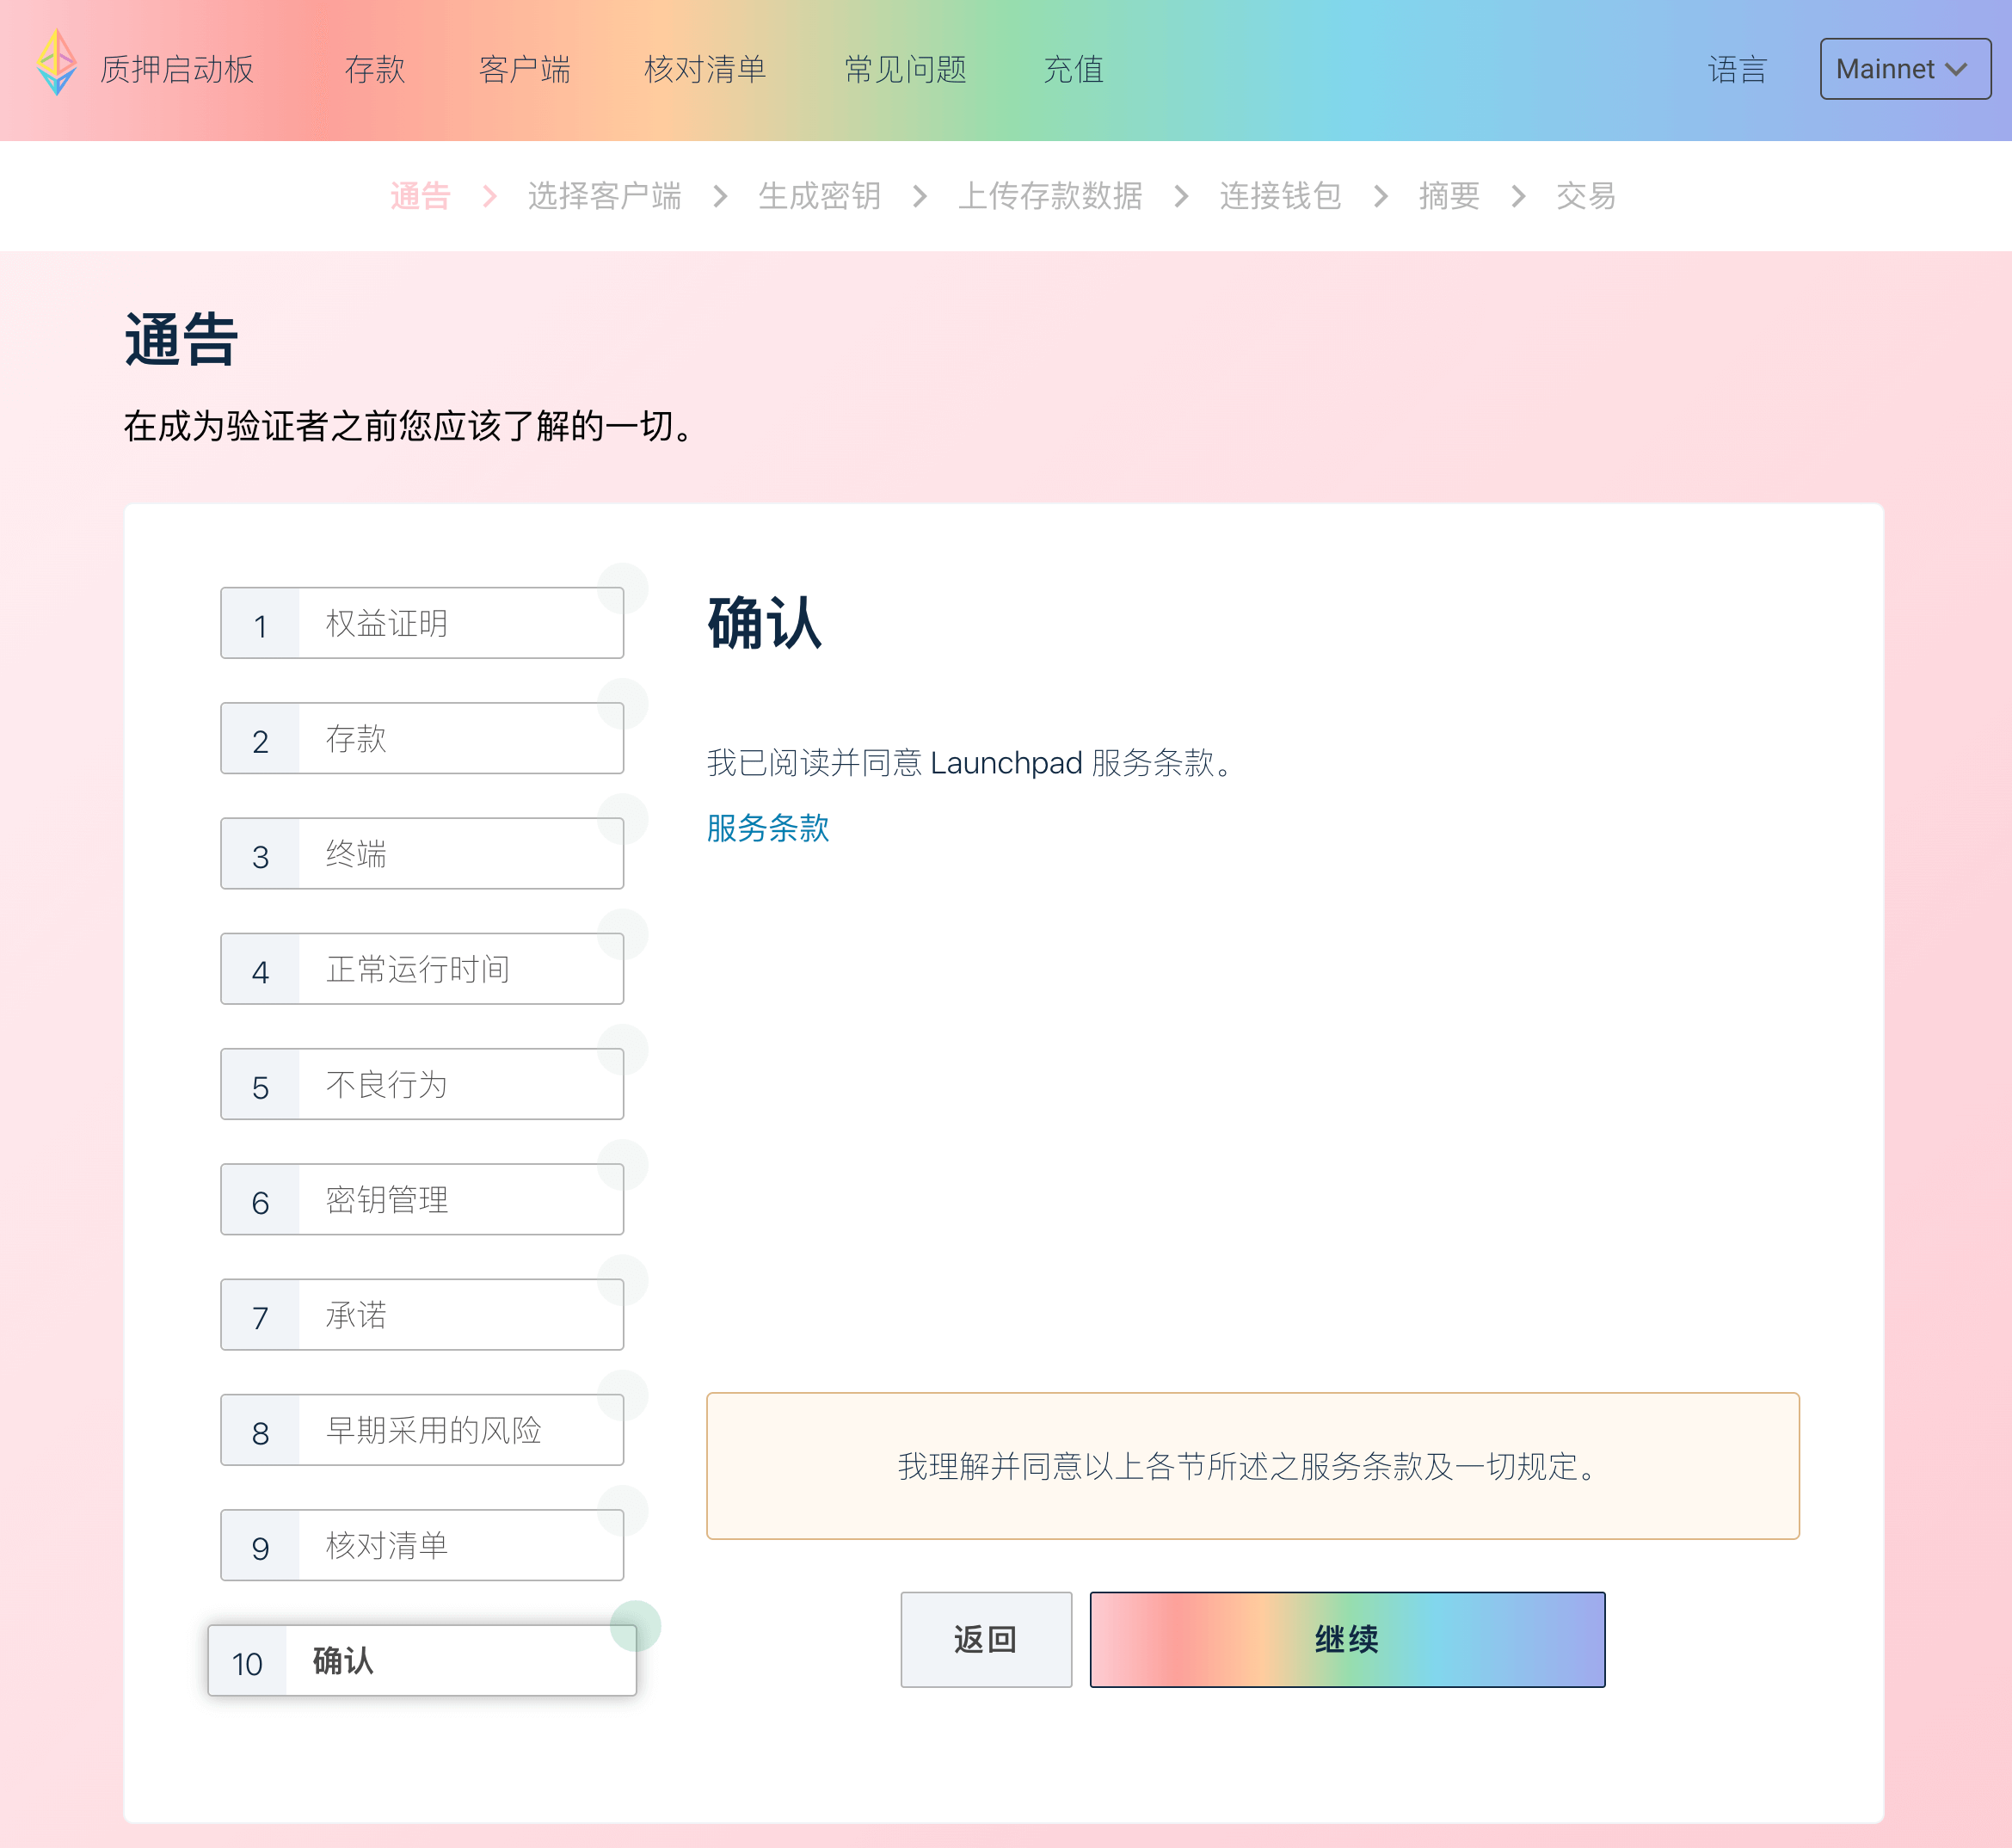Click the chevron arrow after 摘要
2012x1848 pixels.
(x=1518, y=196)
